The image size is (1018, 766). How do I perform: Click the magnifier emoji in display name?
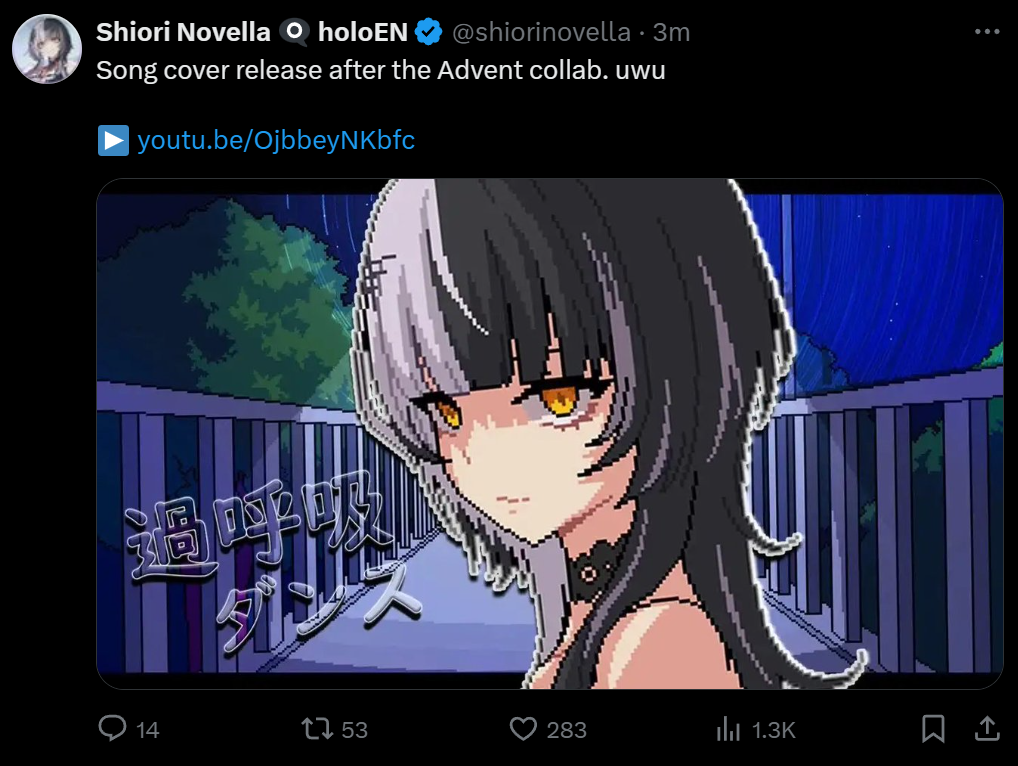(294, 32)
